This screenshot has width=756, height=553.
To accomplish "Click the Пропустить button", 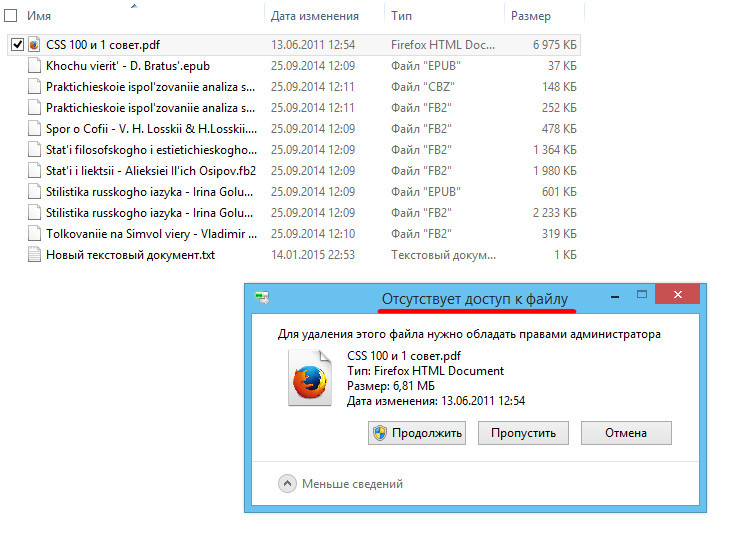I will point(523,433).
